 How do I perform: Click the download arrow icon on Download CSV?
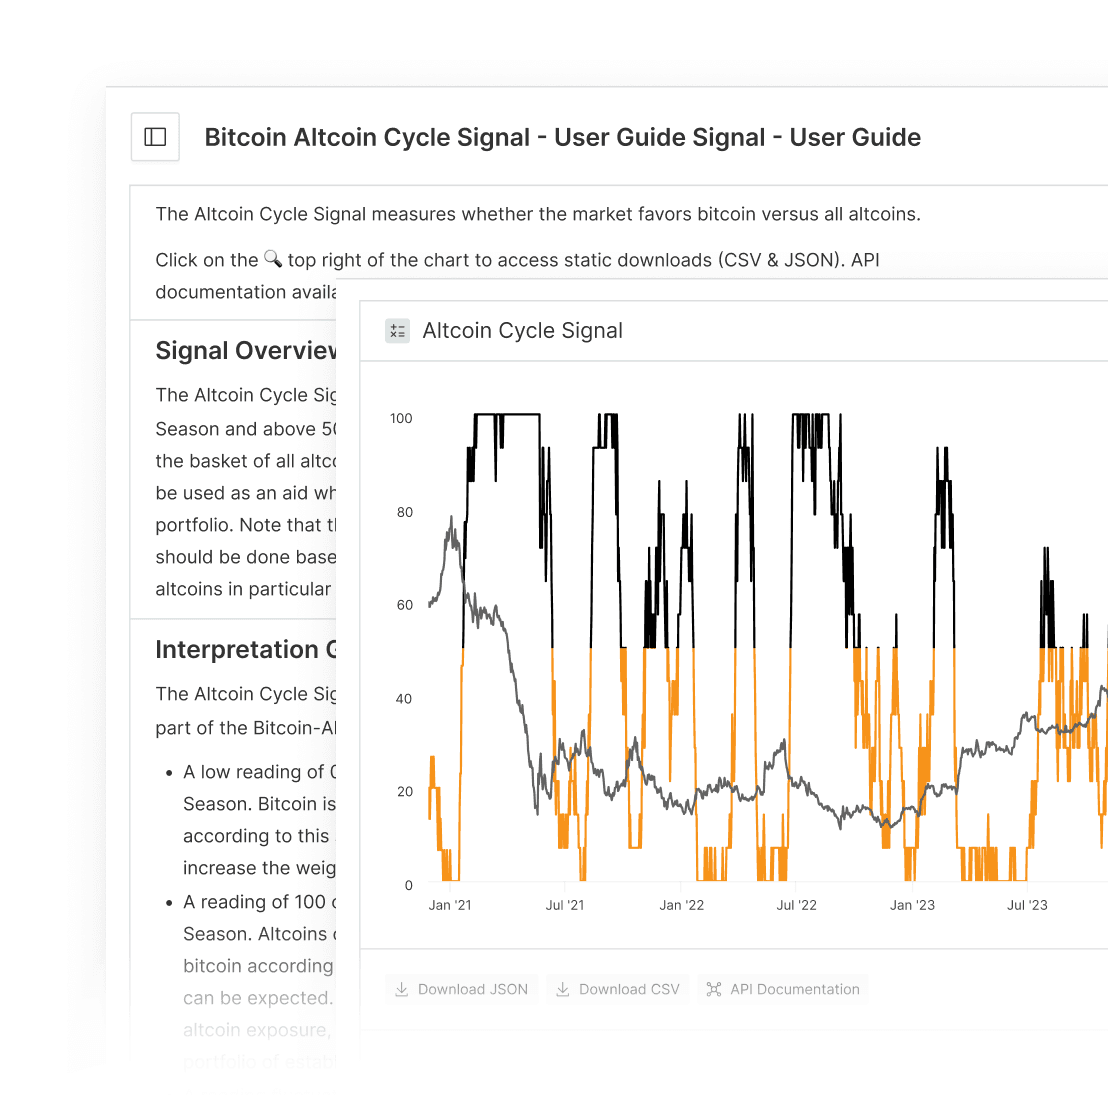pos(563,988)
